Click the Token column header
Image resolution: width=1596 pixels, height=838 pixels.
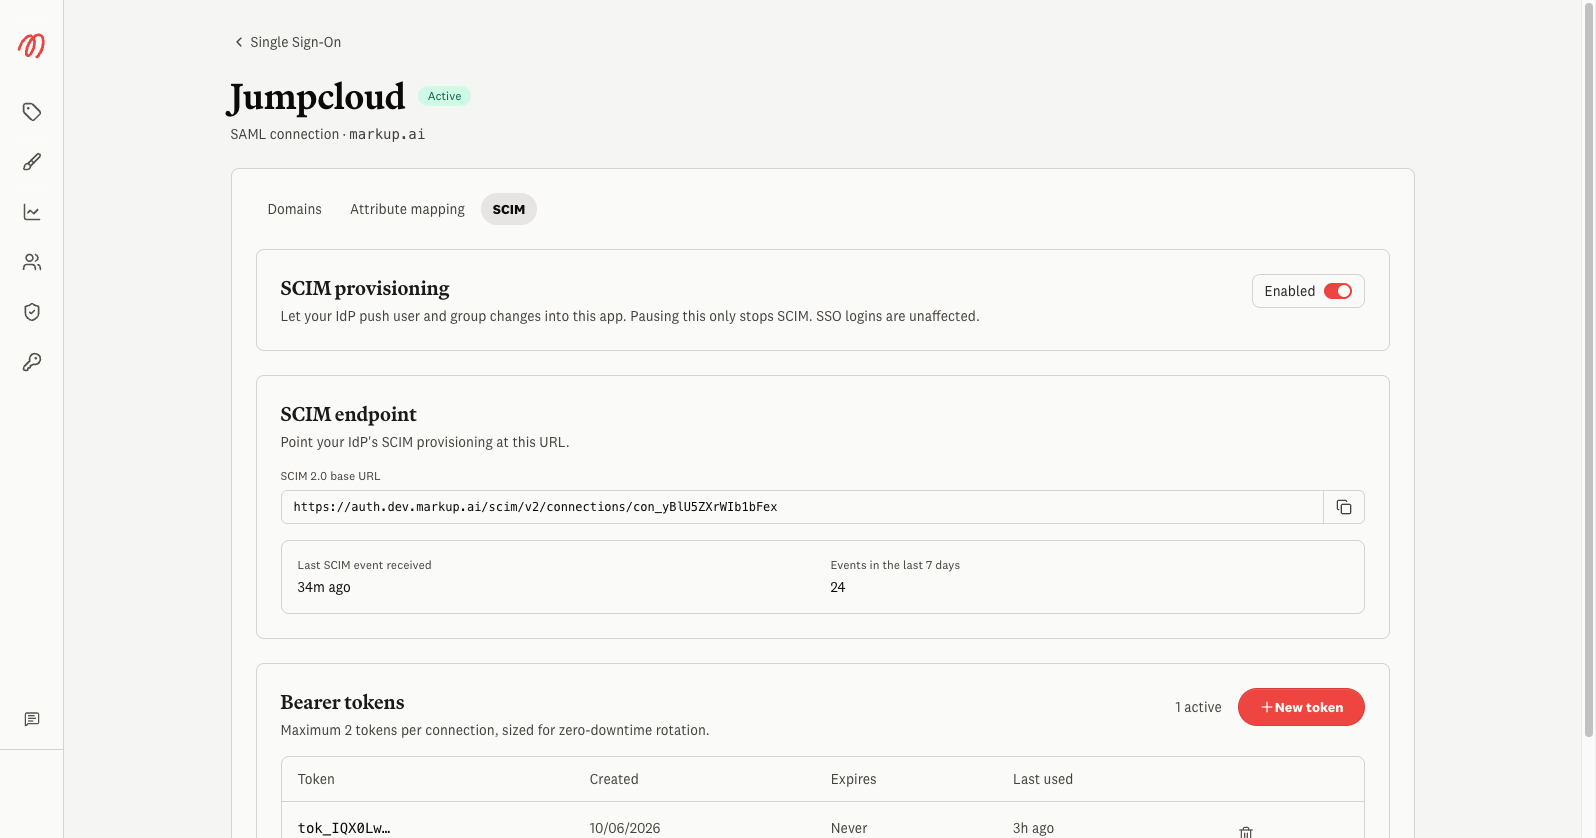click(x=316, y=779)
